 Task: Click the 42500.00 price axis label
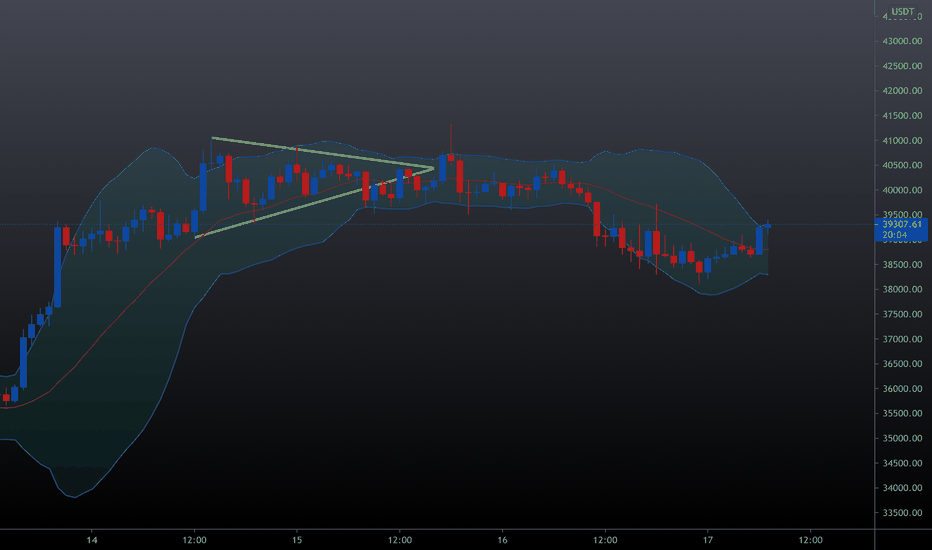[x=902, y=66]
